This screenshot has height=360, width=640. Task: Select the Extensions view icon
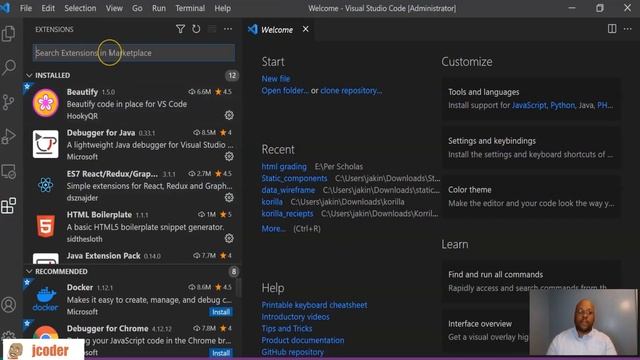click(9, 206)
